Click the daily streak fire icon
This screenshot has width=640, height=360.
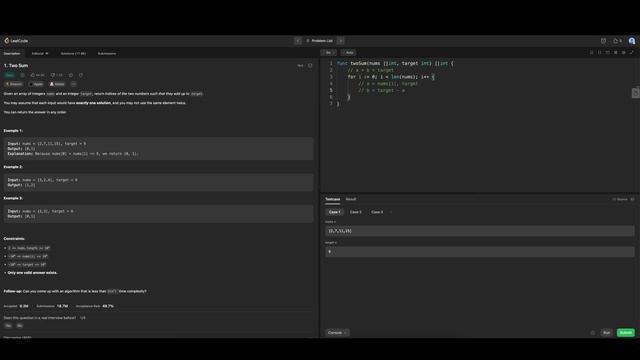click(x=617, y=41)
